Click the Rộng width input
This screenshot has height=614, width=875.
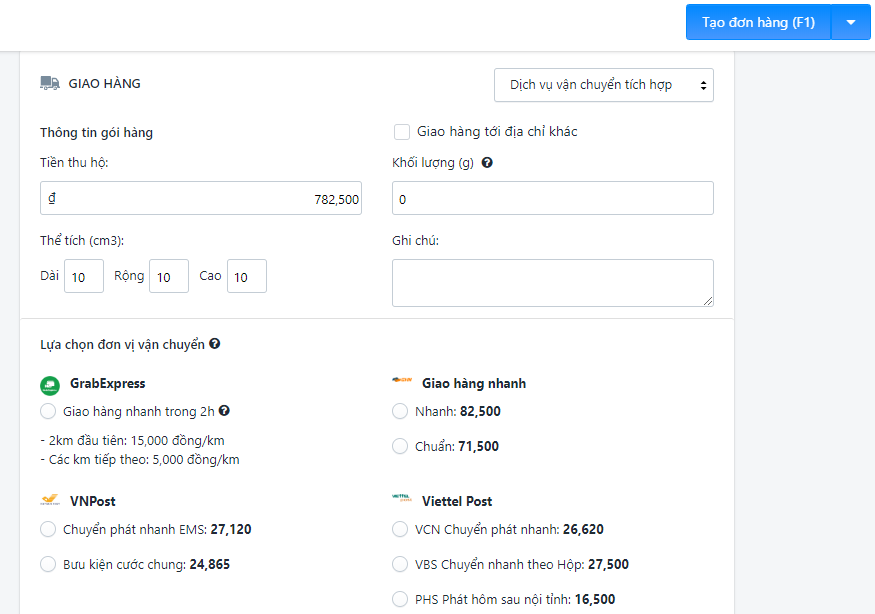[x=169, y=276]
